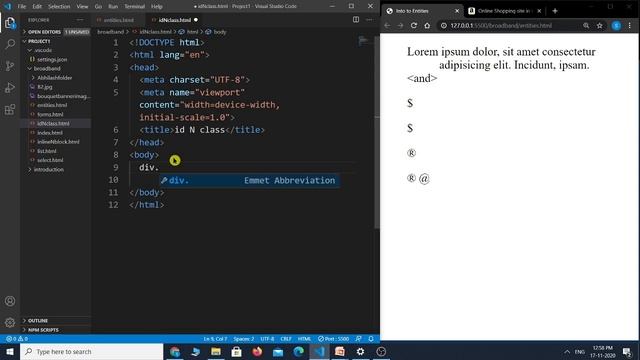Screen dimensions: 640x360
Task: Click the notifications bell in status bar
Action: pyautogui.click(x=371, y=339)
